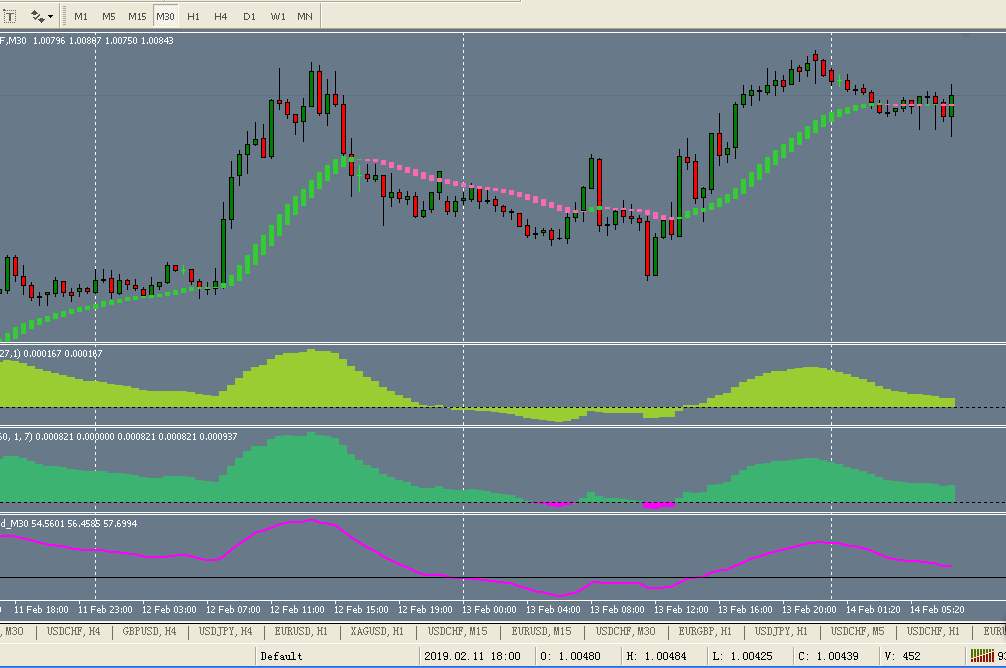Select the text label drawing tool
The width and height of the screenshot is (1006, 668).
[x=10, y=16]
